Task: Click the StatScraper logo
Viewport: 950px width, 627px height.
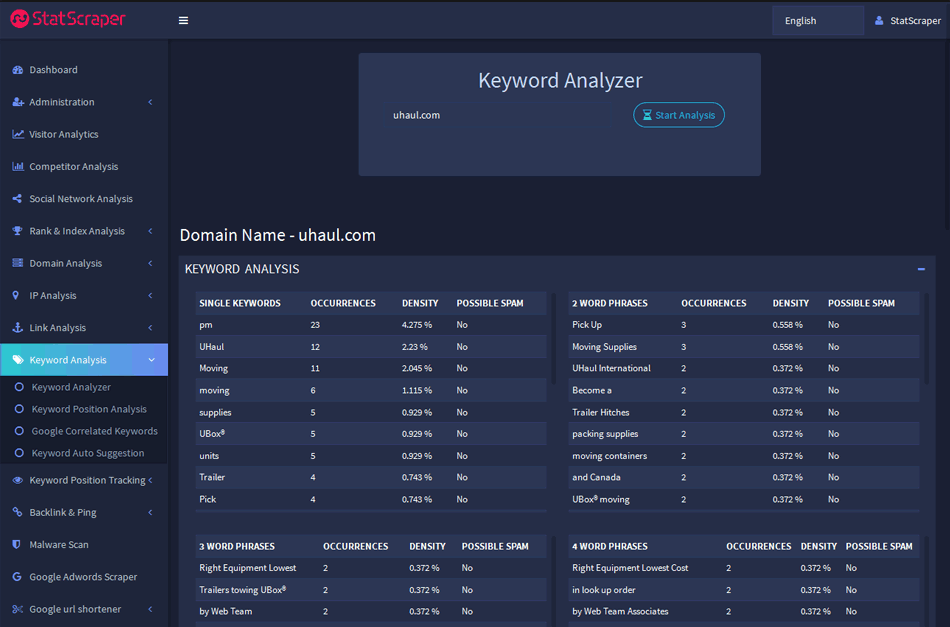Action: tap(68, 19)
